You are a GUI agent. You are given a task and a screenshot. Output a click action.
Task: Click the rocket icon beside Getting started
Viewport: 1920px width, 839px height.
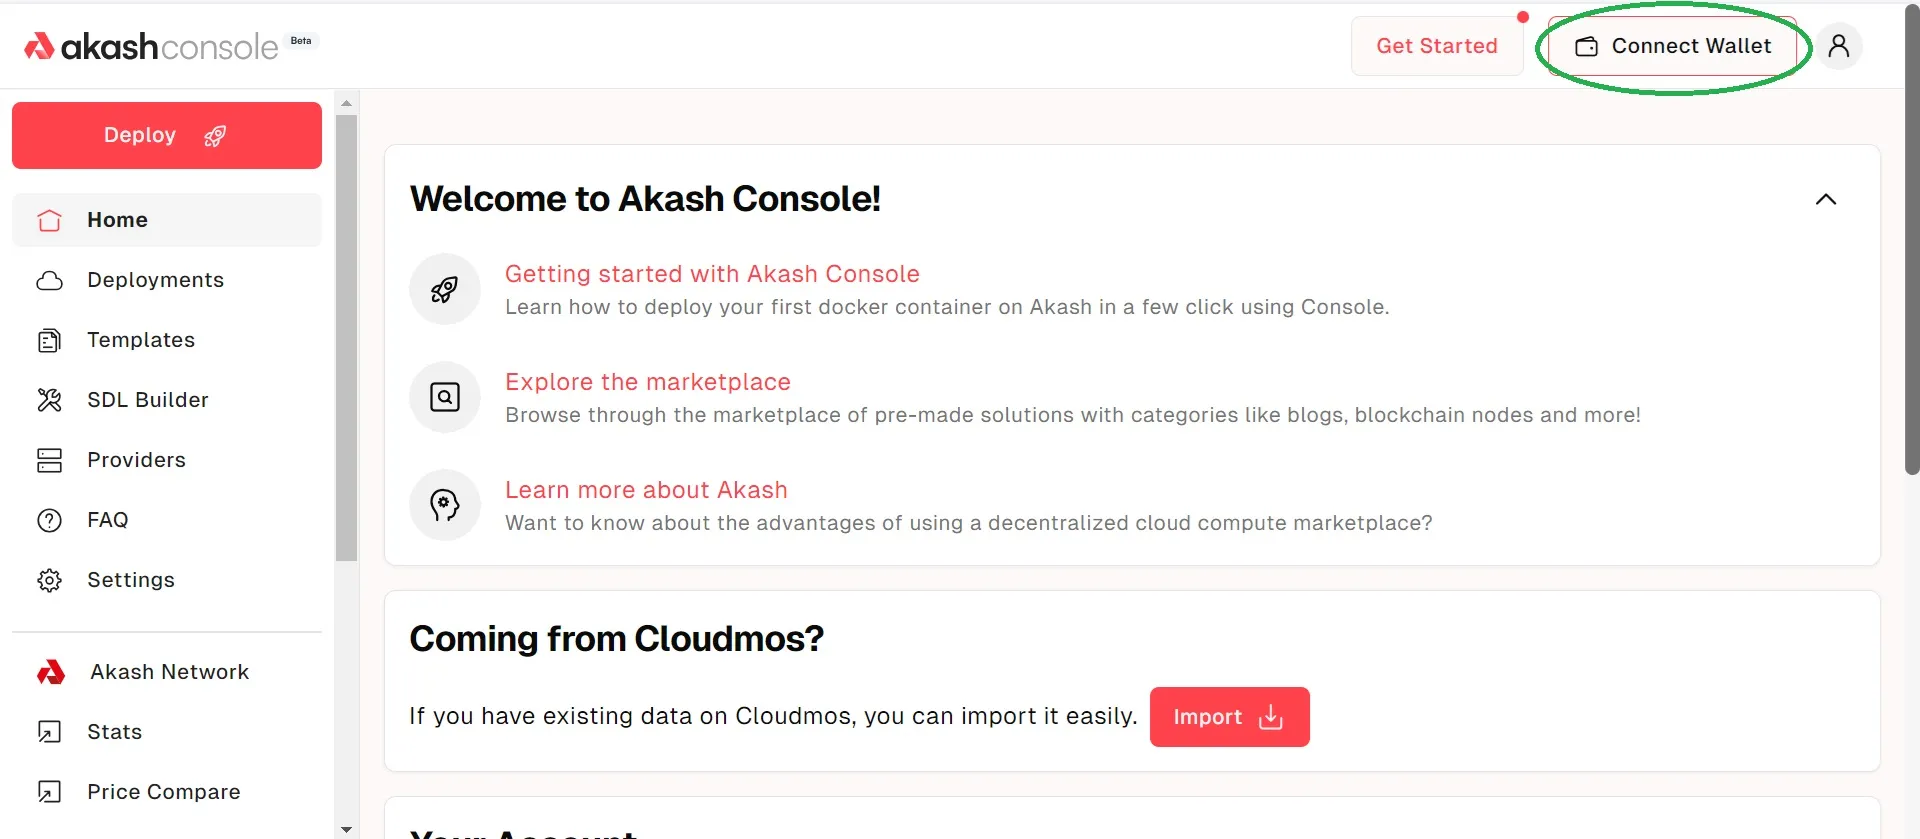(445, 289)
